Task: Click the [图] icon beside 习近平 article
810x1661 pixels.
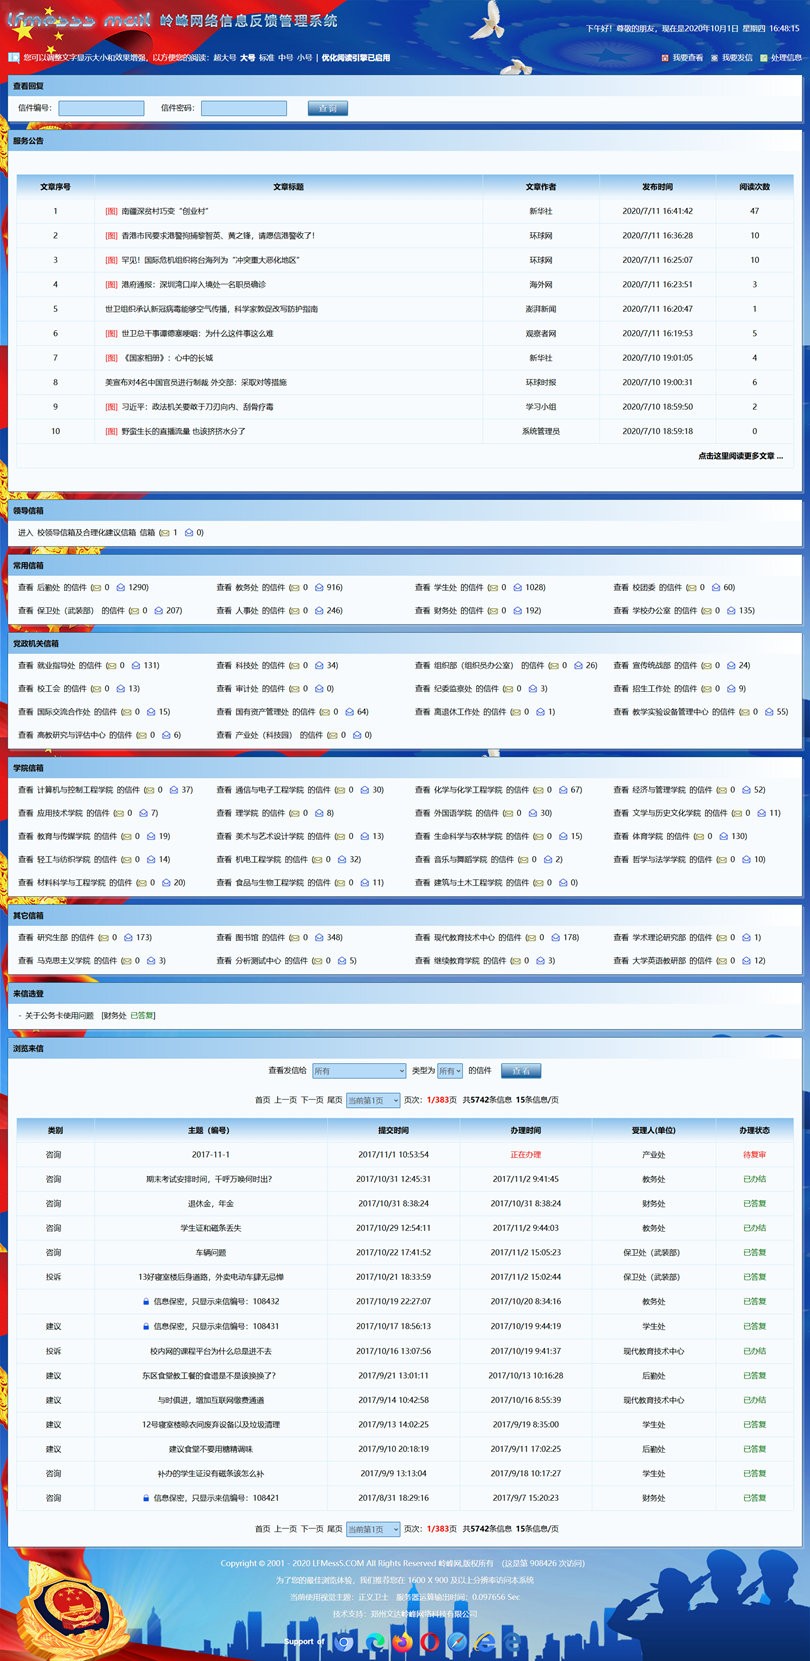Action: [111, 407]
